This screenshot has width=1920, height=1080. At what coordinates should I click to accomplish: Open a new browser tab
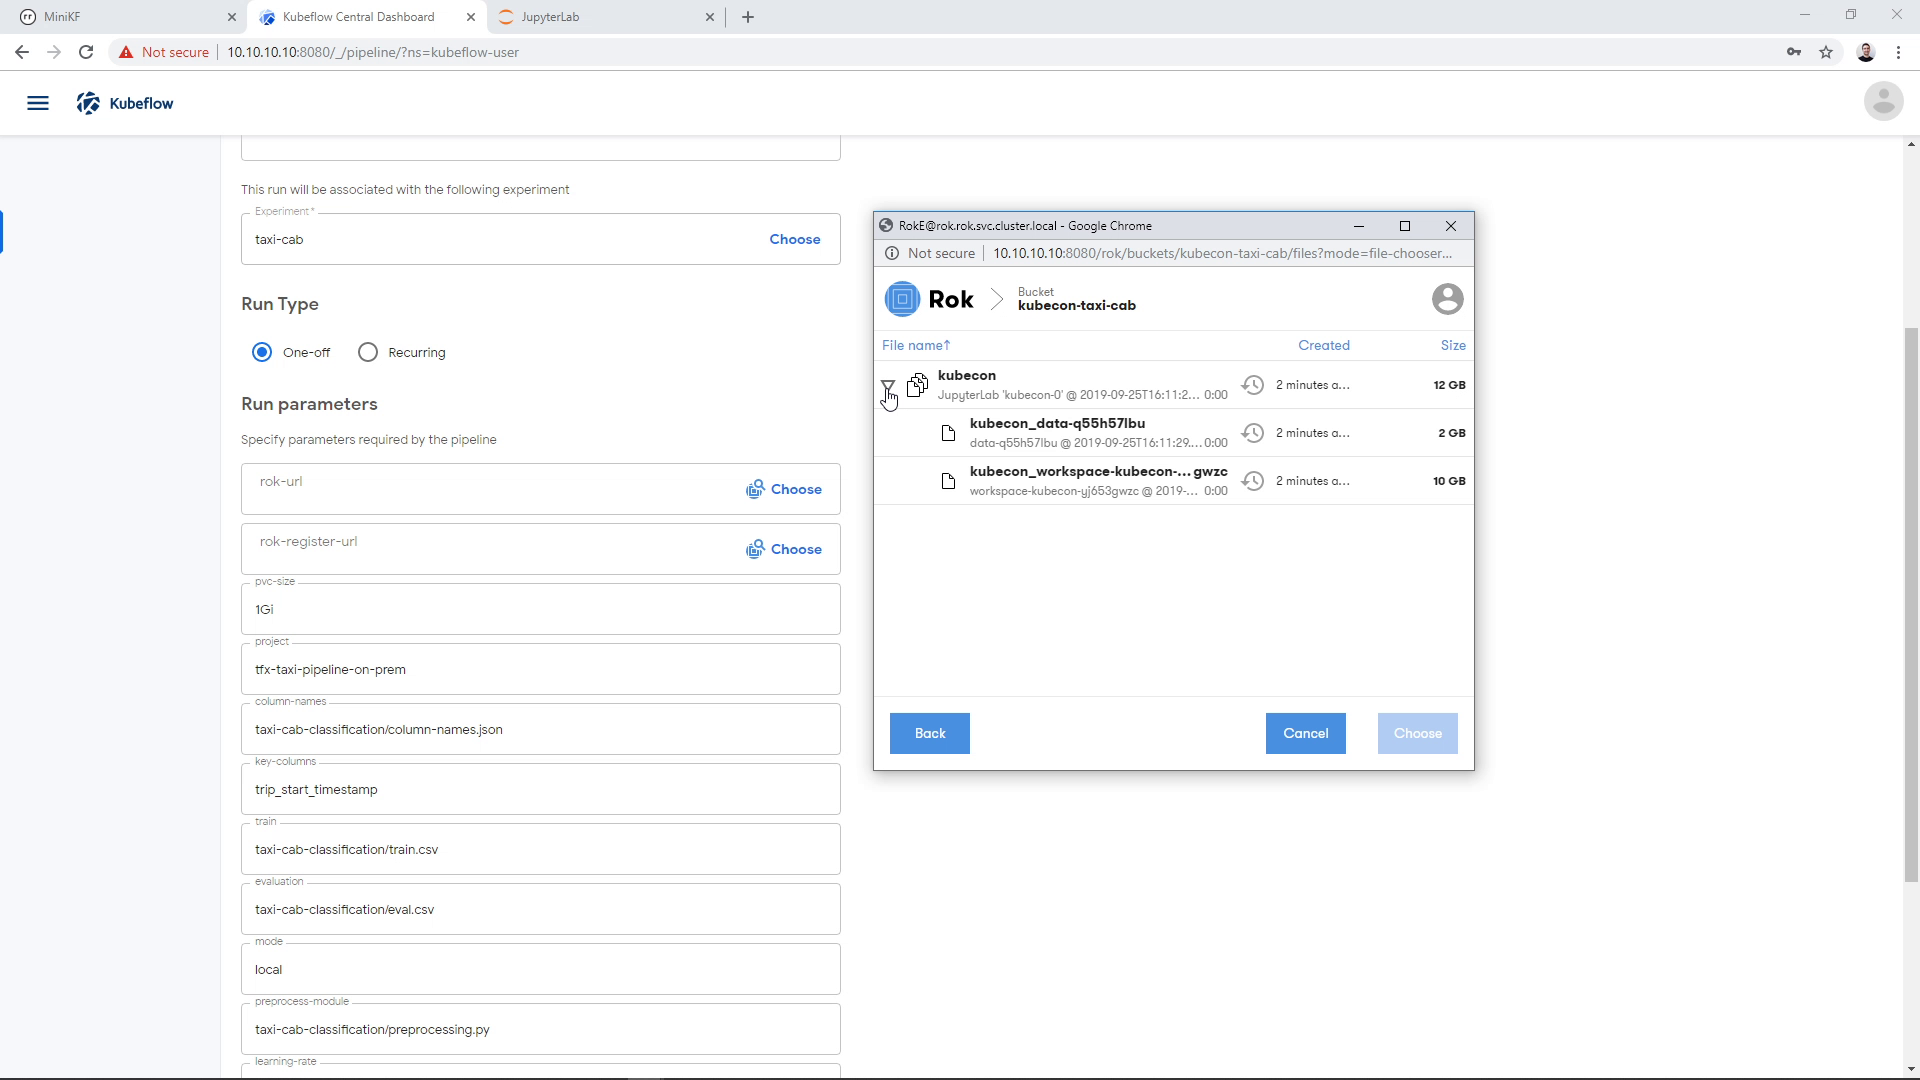748,17
